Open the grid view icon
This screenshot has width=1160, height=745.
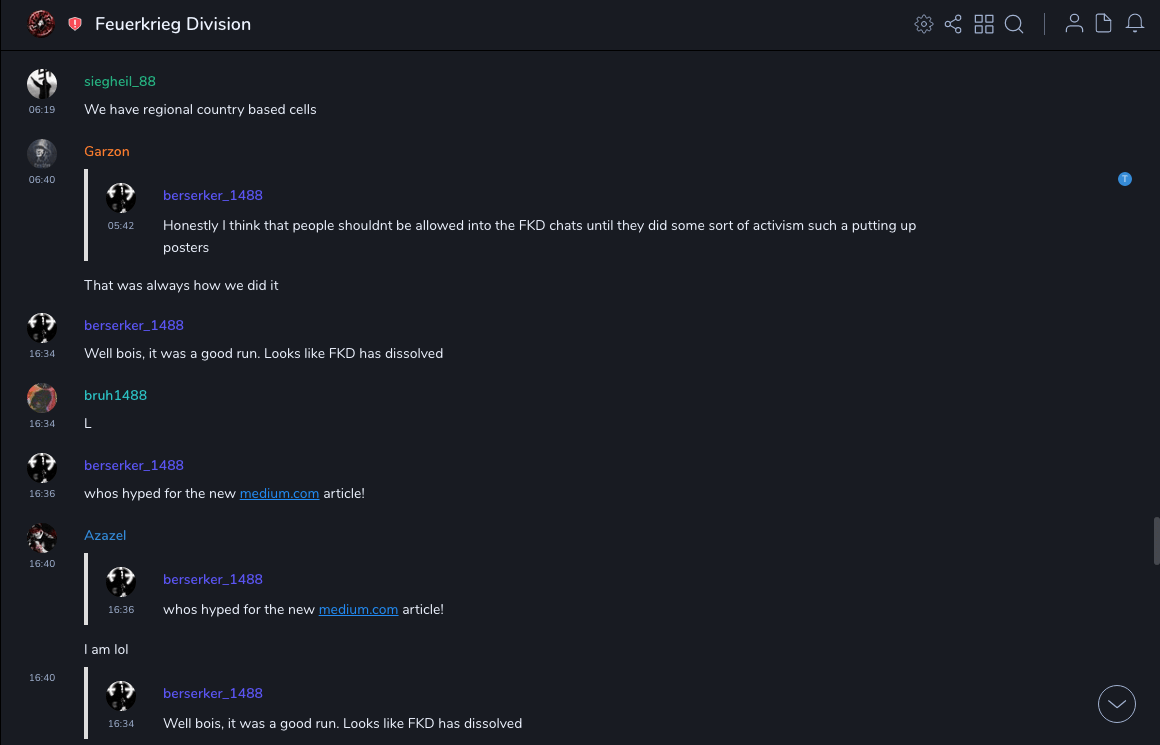(984, 24)
